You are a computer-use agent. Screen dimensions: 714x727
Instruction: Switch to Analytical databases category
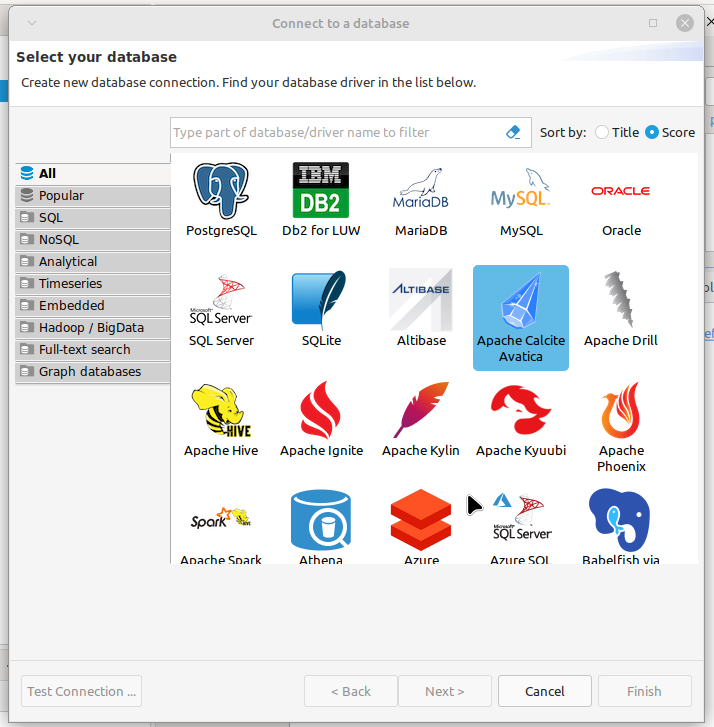click(x=93, y=261)
